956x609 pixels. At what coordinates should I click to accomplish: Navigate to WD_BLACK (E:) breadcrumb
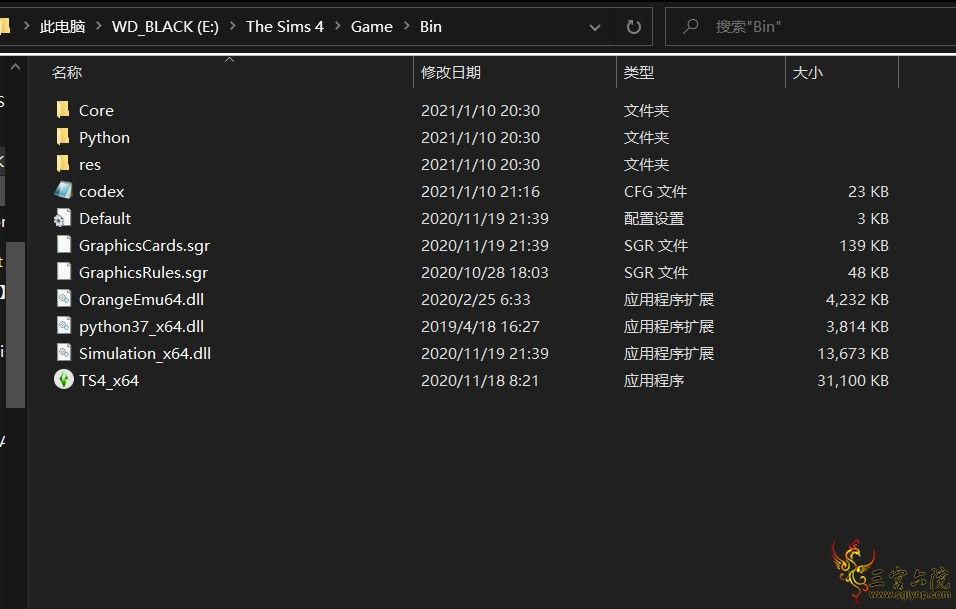(165, 27)
